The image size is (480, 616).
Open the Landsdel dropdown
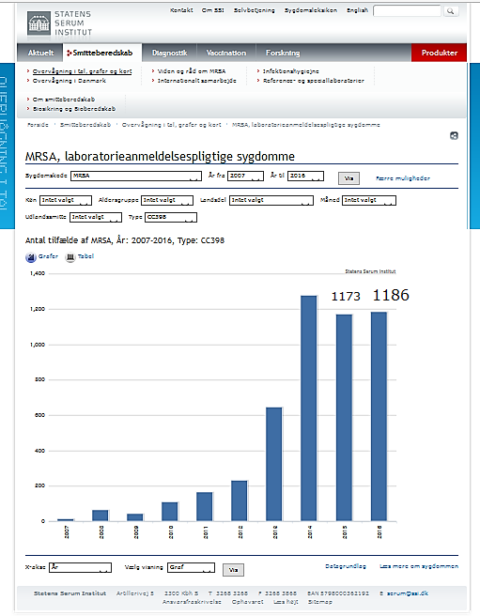click(271, 201)
